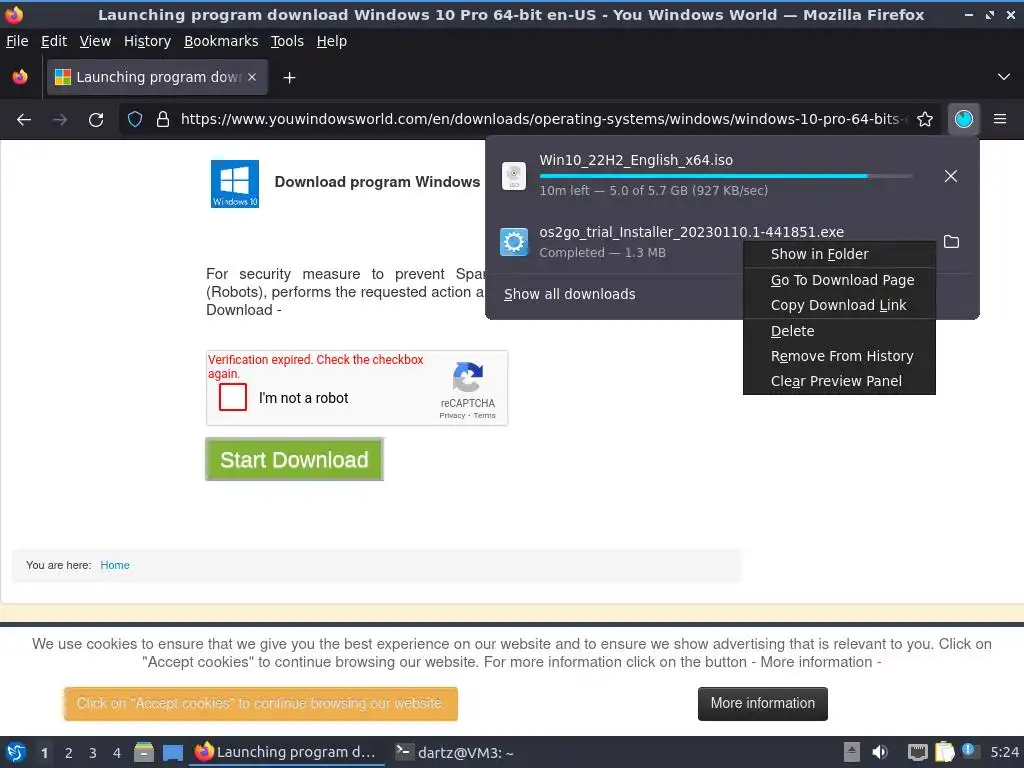Open containing folder icon for os2go installer

click(952, 242)
